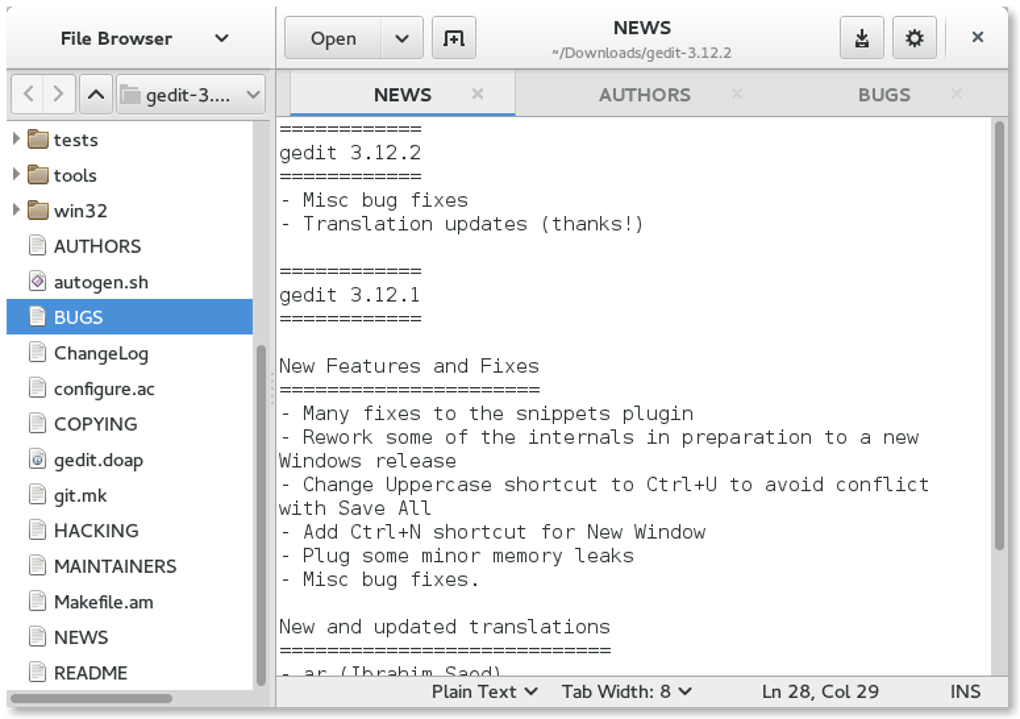Click the MAINTAINERS file icon
The height and width of the screenshot is (719, 1020).
(38, 566)
